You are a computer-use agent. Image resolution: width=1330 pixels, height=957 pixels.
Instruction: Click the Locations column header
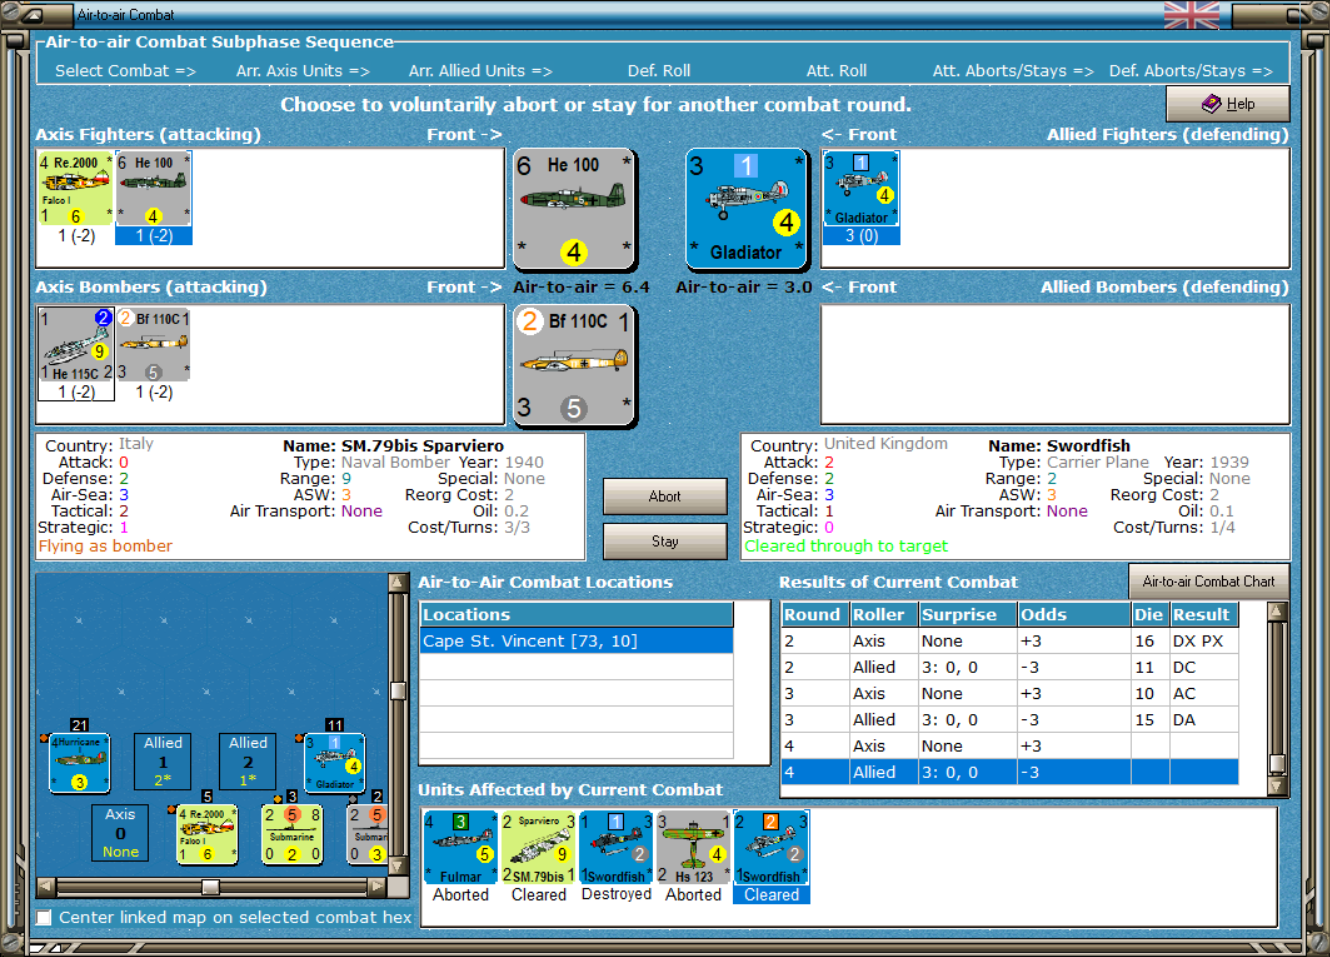coord(576,615)
